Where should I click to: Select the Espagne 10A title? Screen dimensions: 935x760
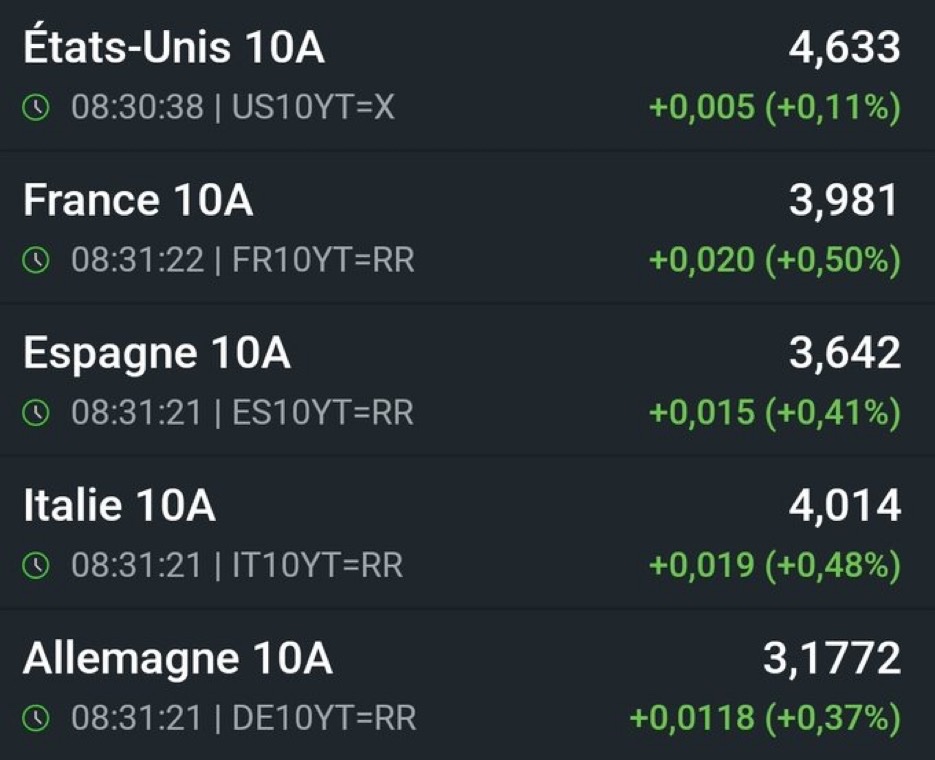[157, 353]
